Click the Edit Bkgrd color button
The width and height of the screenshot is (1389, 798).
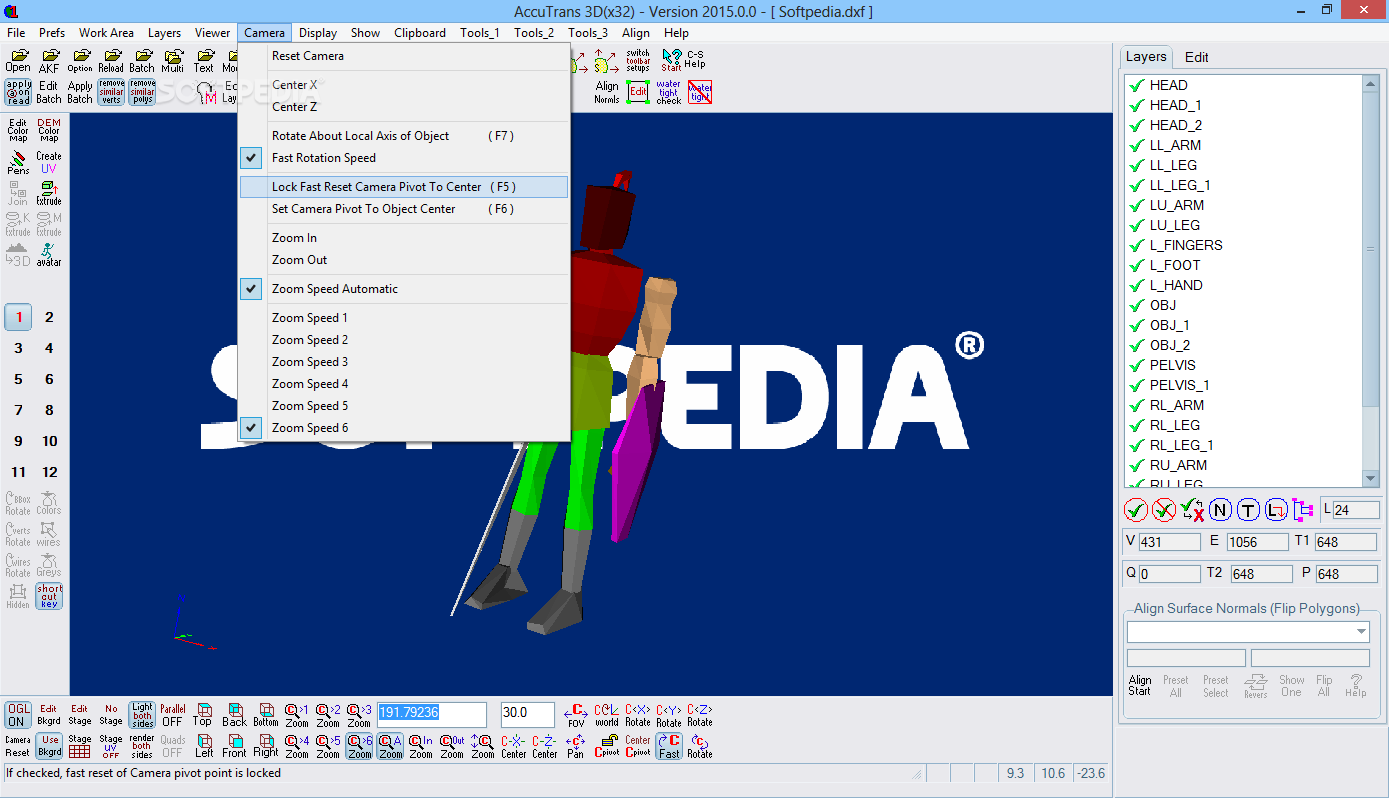[48, 714]
